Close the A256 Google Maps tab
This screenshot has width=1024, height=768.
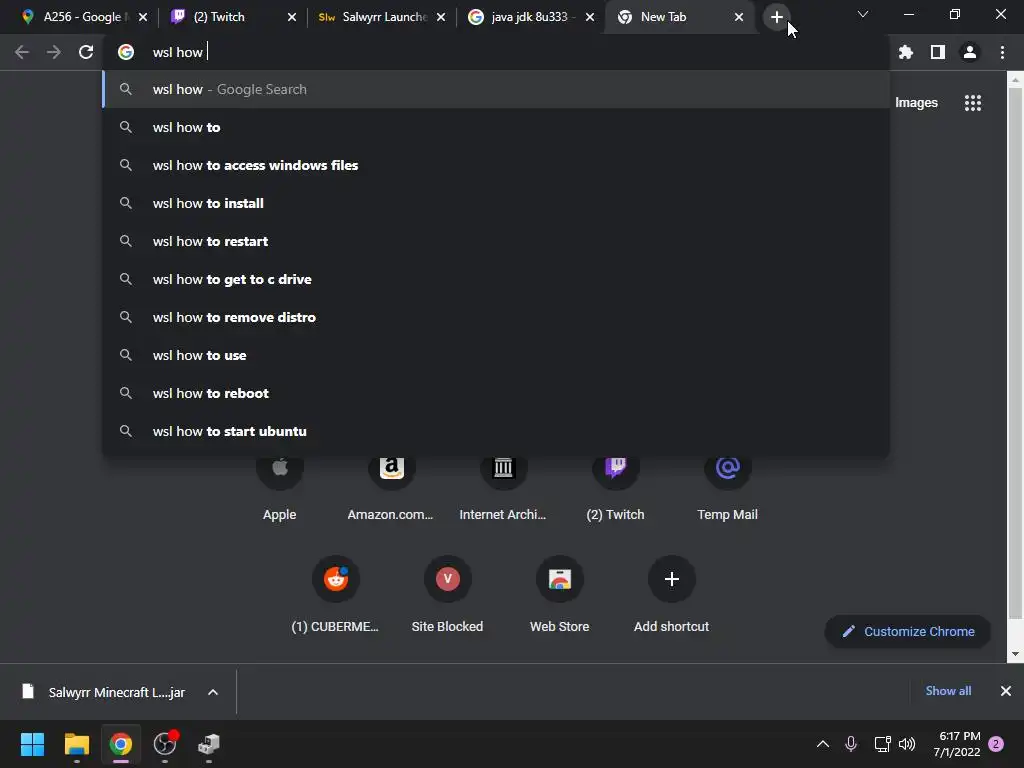[143, 17]
